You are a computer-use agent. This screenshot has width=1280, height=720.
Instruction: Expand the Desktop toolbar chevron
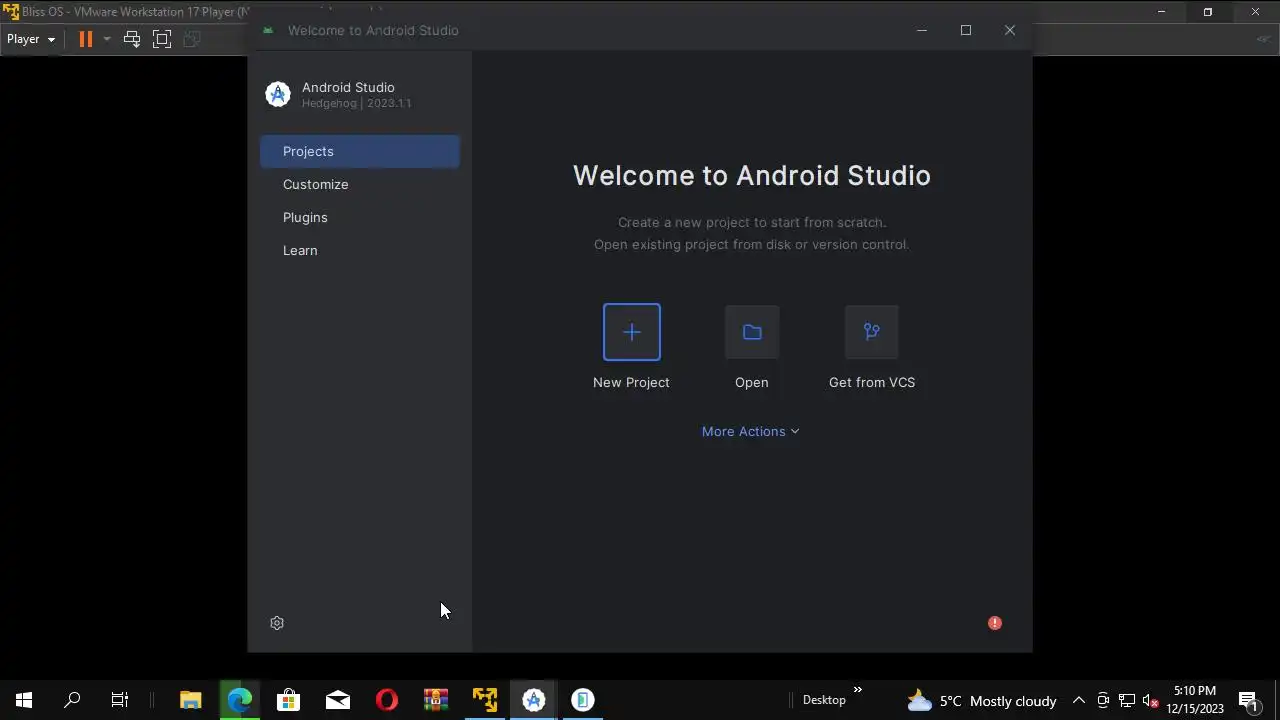pos(857,690)
